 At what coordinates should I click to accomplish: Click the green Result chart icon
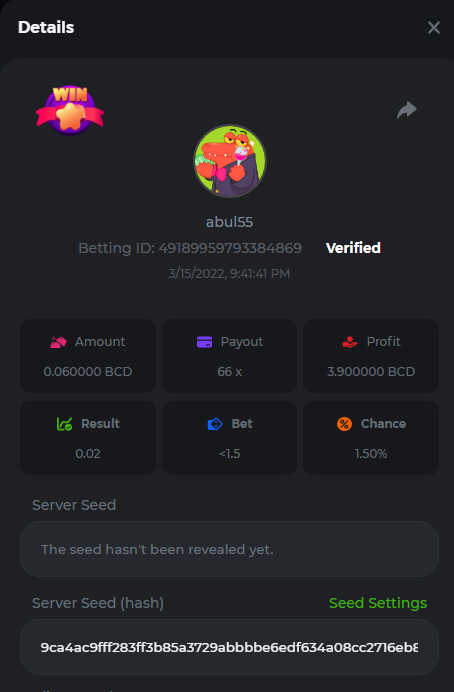pos(64,424)
